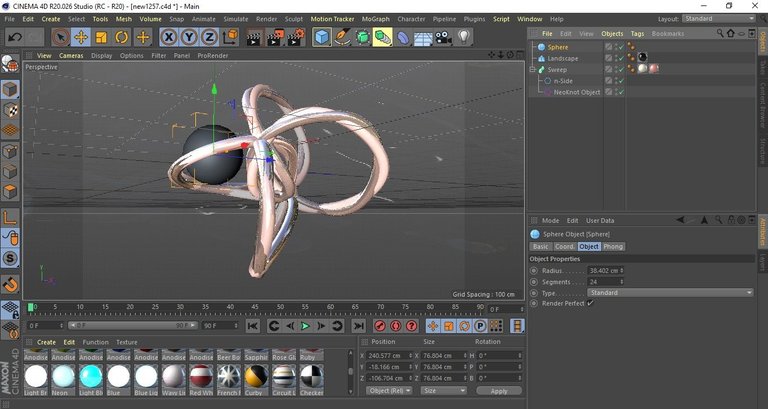Switch to Model mode in the left palette
The width and height of the screenshot is (768, 409).
(10, 90)
